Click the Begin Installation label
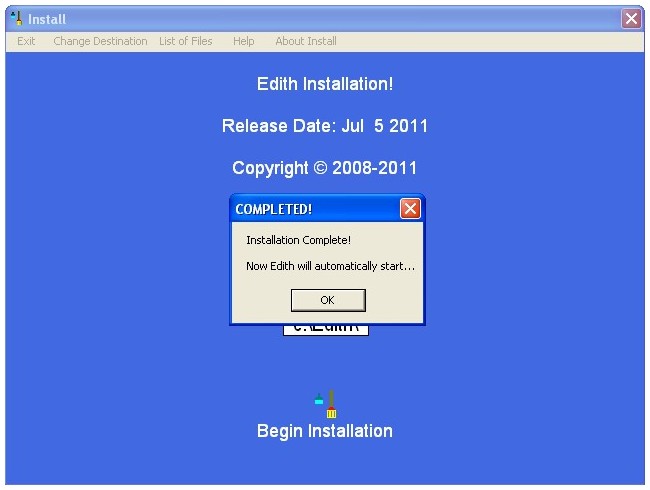The width and height of the screenshot is (650, 490). coord(325,431)
